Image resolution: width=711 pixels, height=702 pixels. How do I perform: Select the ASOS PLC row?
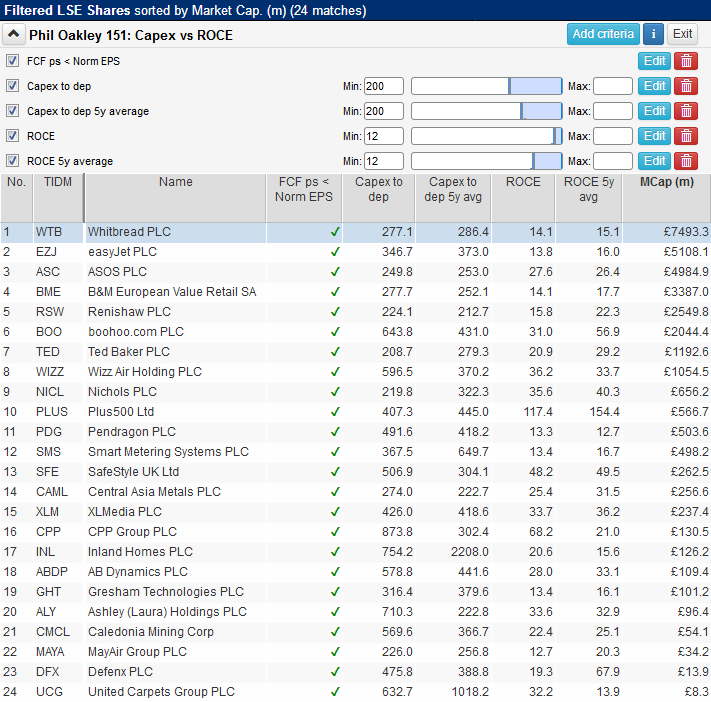356,272
